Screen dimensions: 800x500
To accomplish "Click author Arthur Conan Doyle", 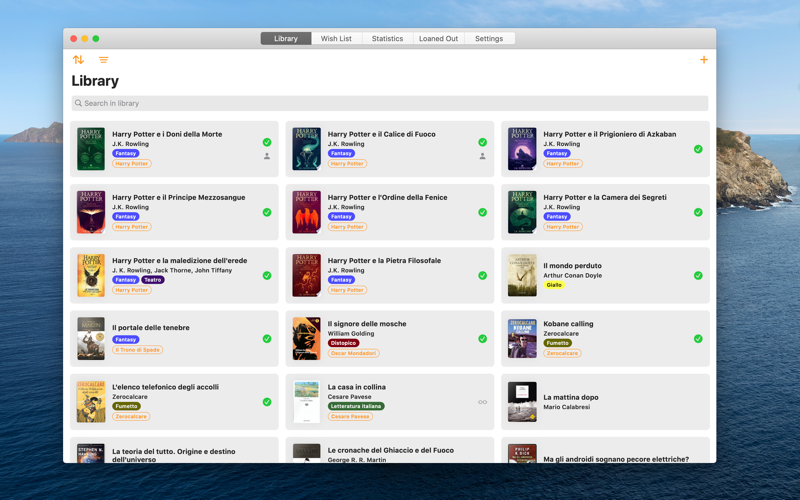I will coord(572,276).
